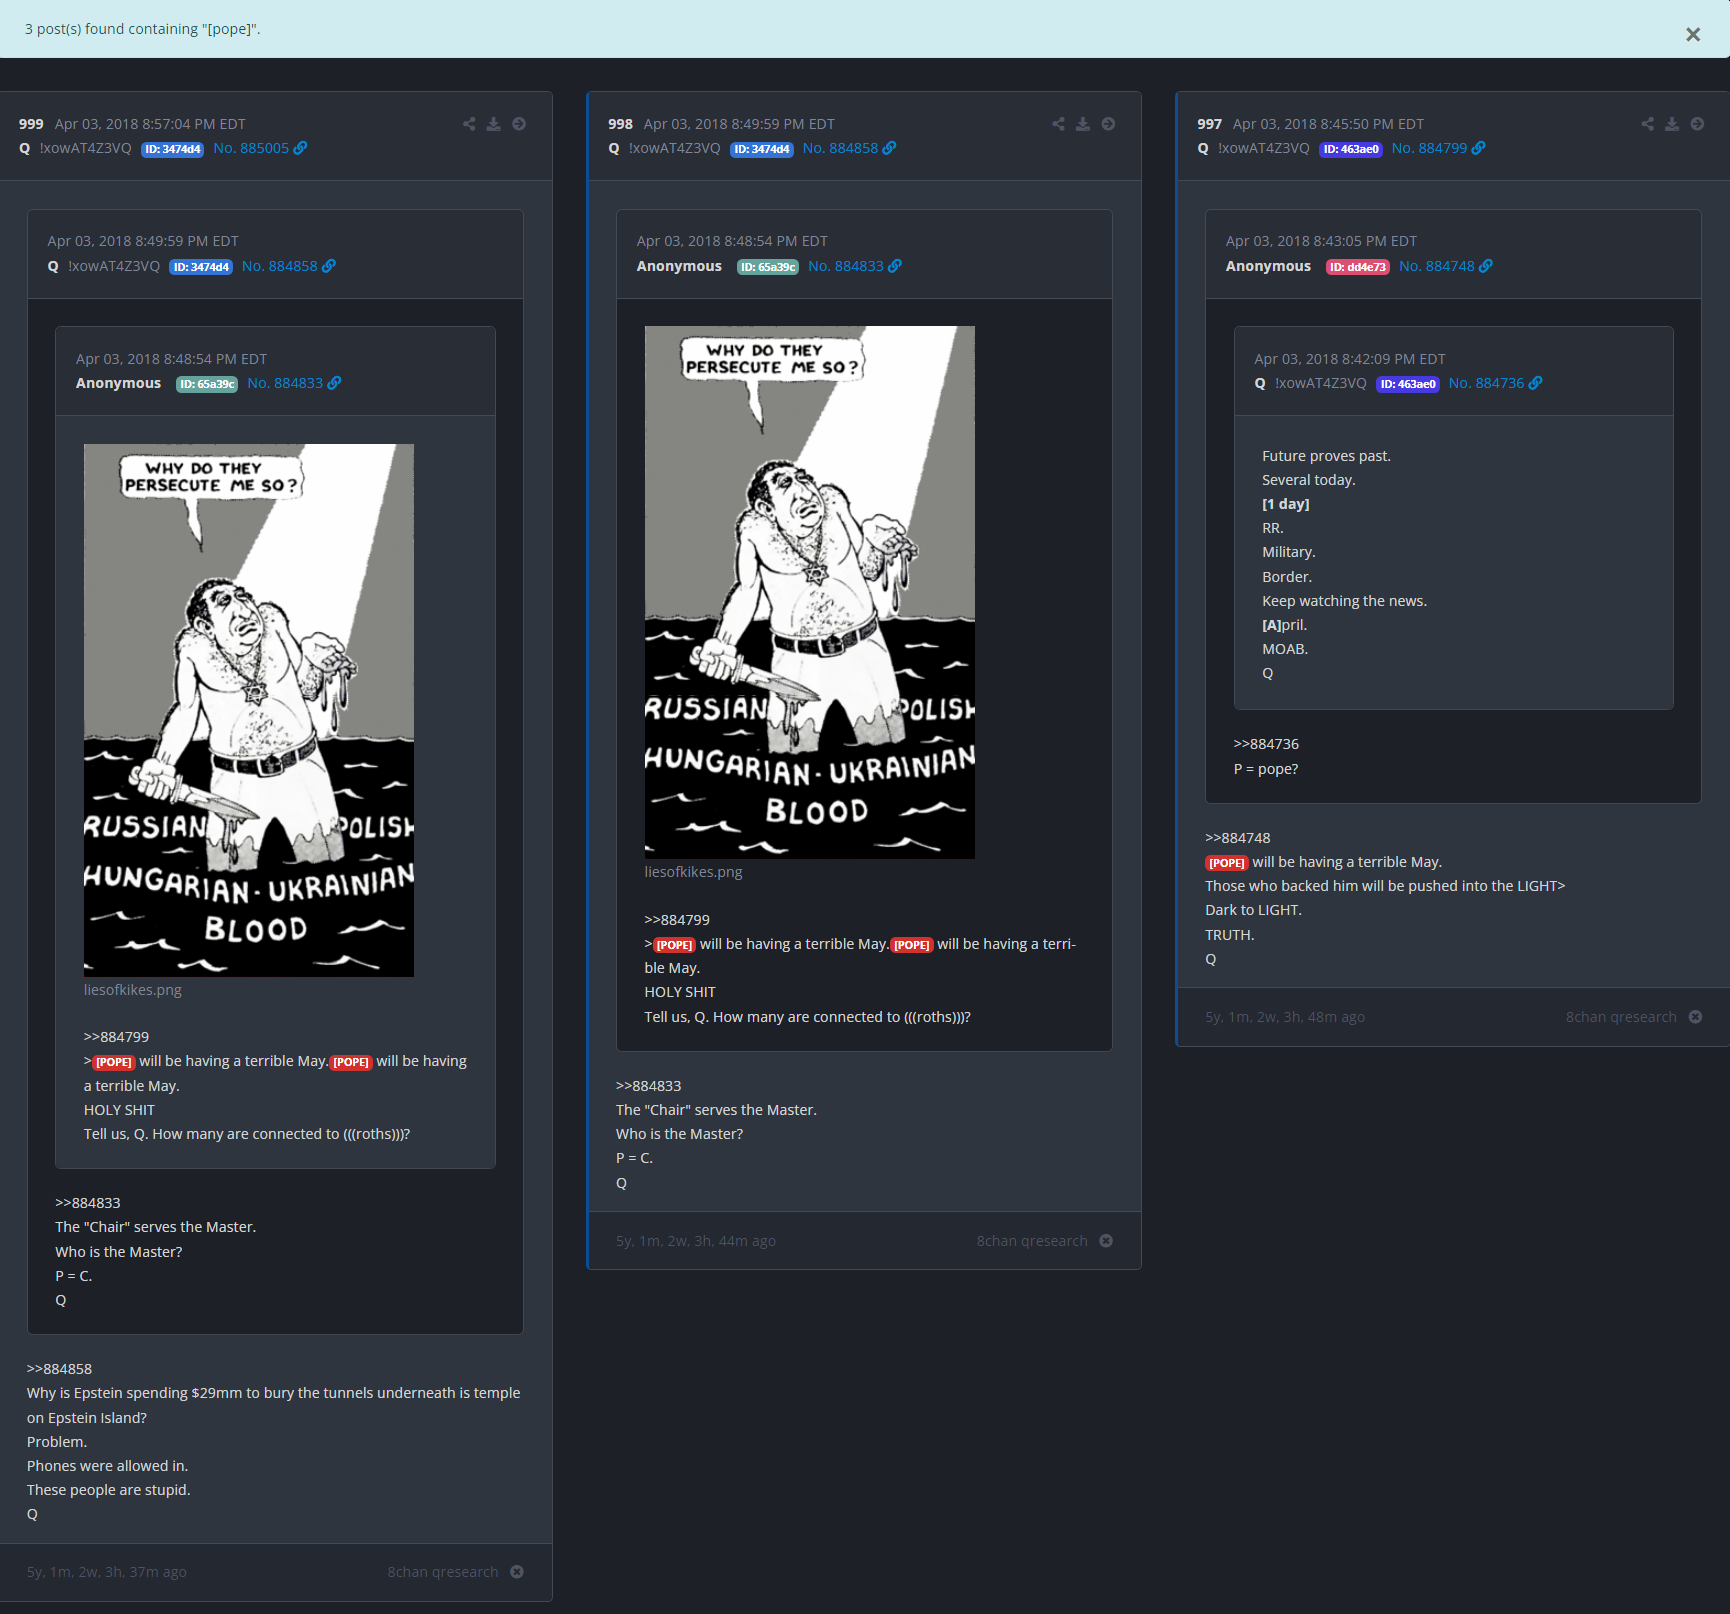Click chain icon beside No. 884858 in post 998 header
This screenshot has height=1614, width=1730.
889,148
